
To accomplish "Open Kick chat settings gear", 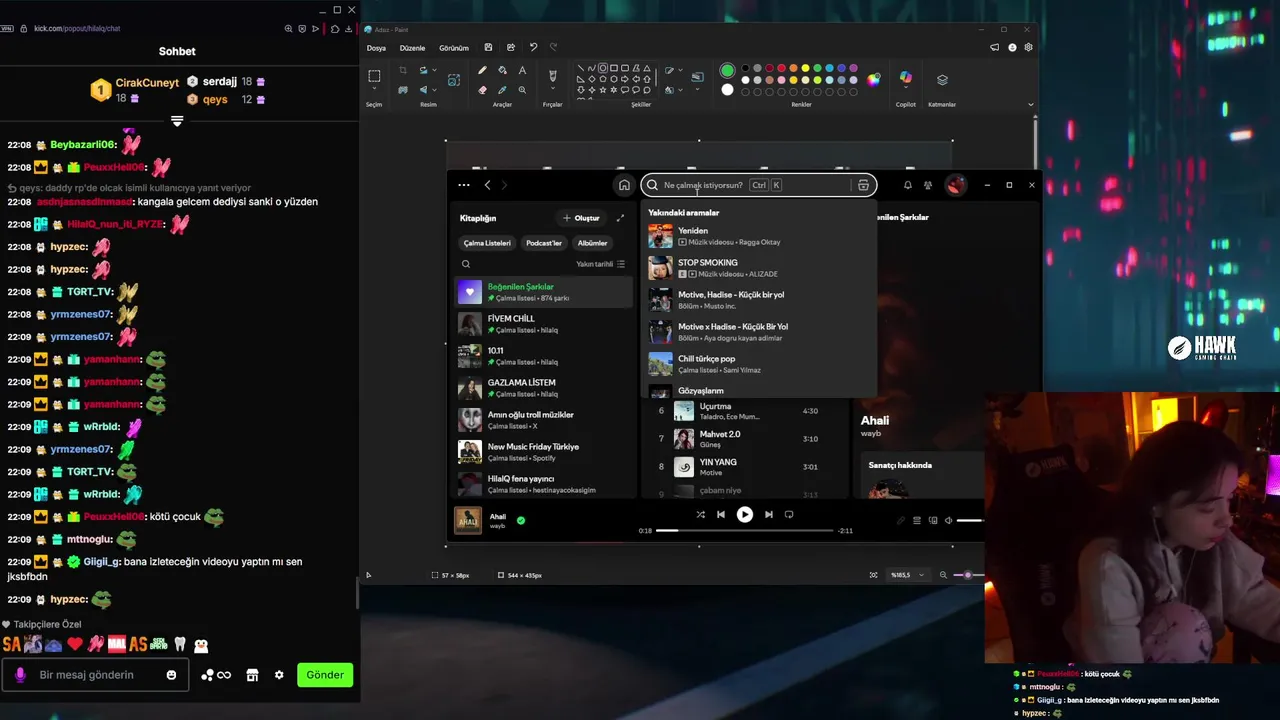I will coord(279,675).
